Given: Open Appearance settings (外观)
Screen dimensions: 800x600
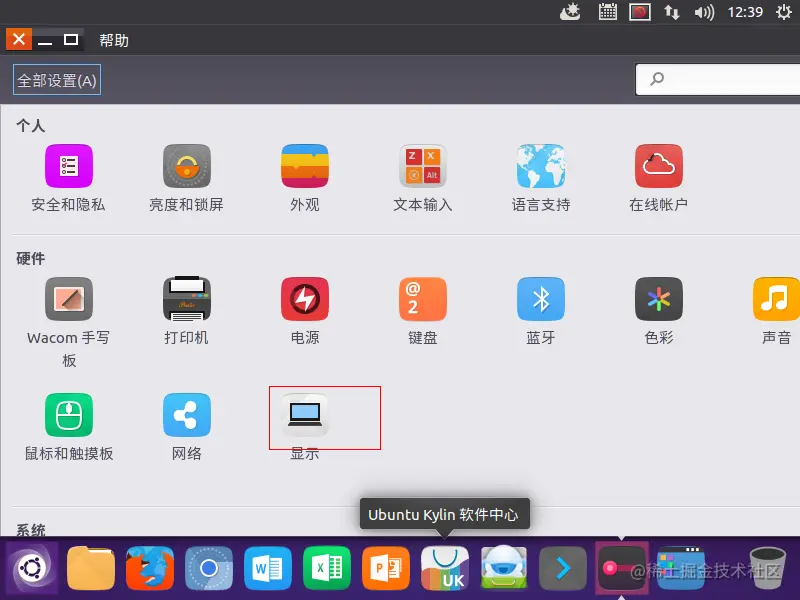Looking at the screenshot, I should tap(305, 178).
